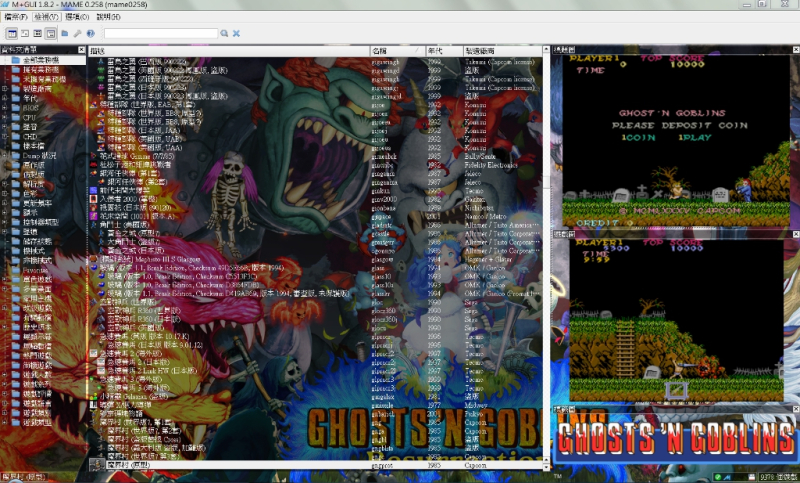The width and height of the screenshot is (800, 483).
Task: Click the blue help question mark icon
Action: coord(90,34)
